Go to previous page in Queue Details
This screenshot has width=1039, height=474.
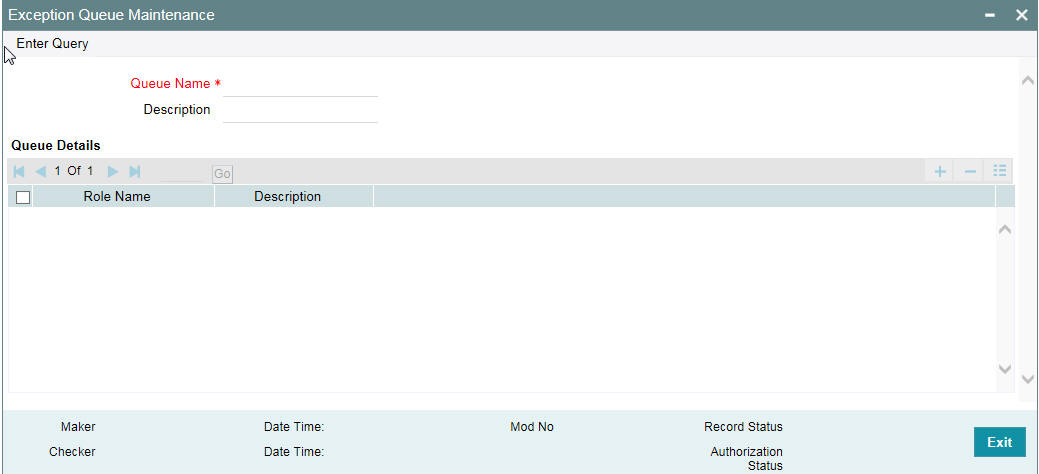(x=40, y=172)
